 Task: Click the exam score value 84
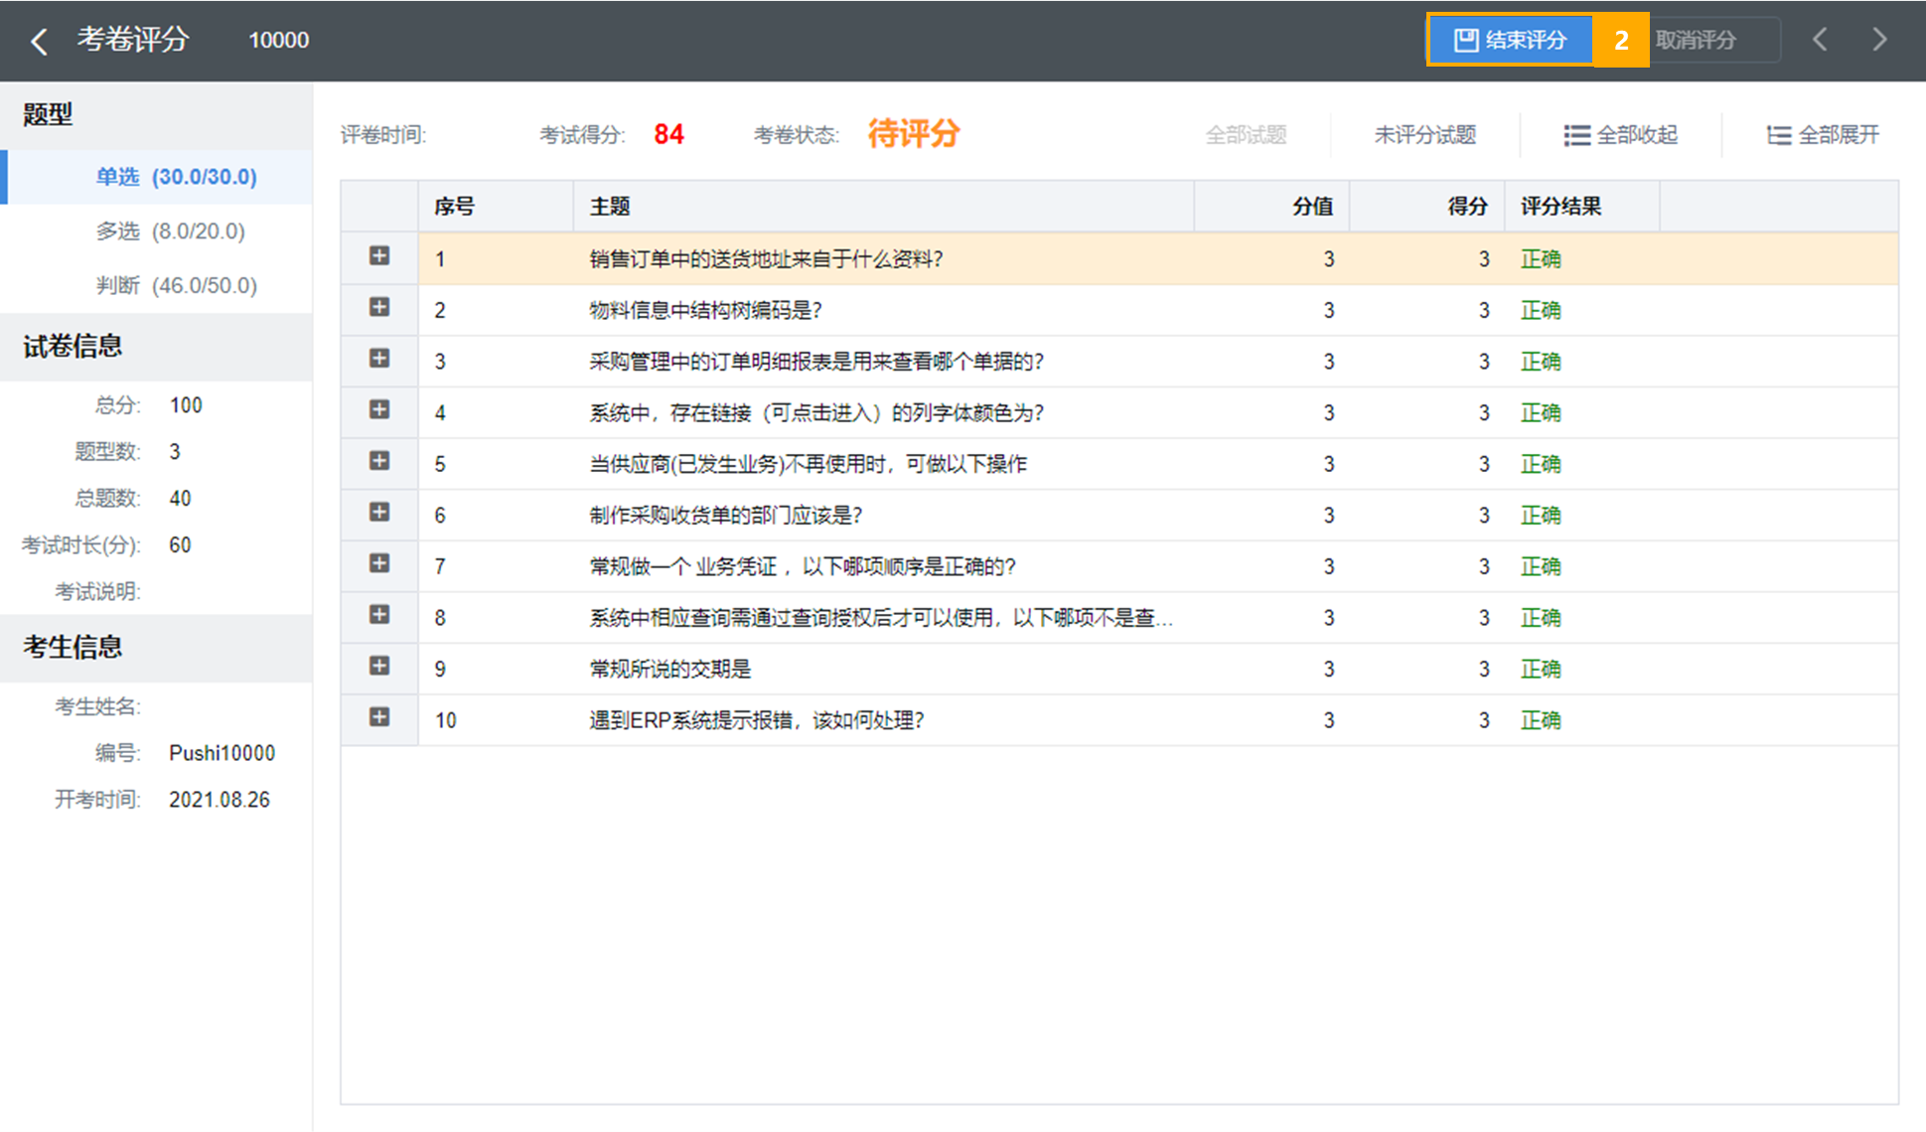click(669, 134)
